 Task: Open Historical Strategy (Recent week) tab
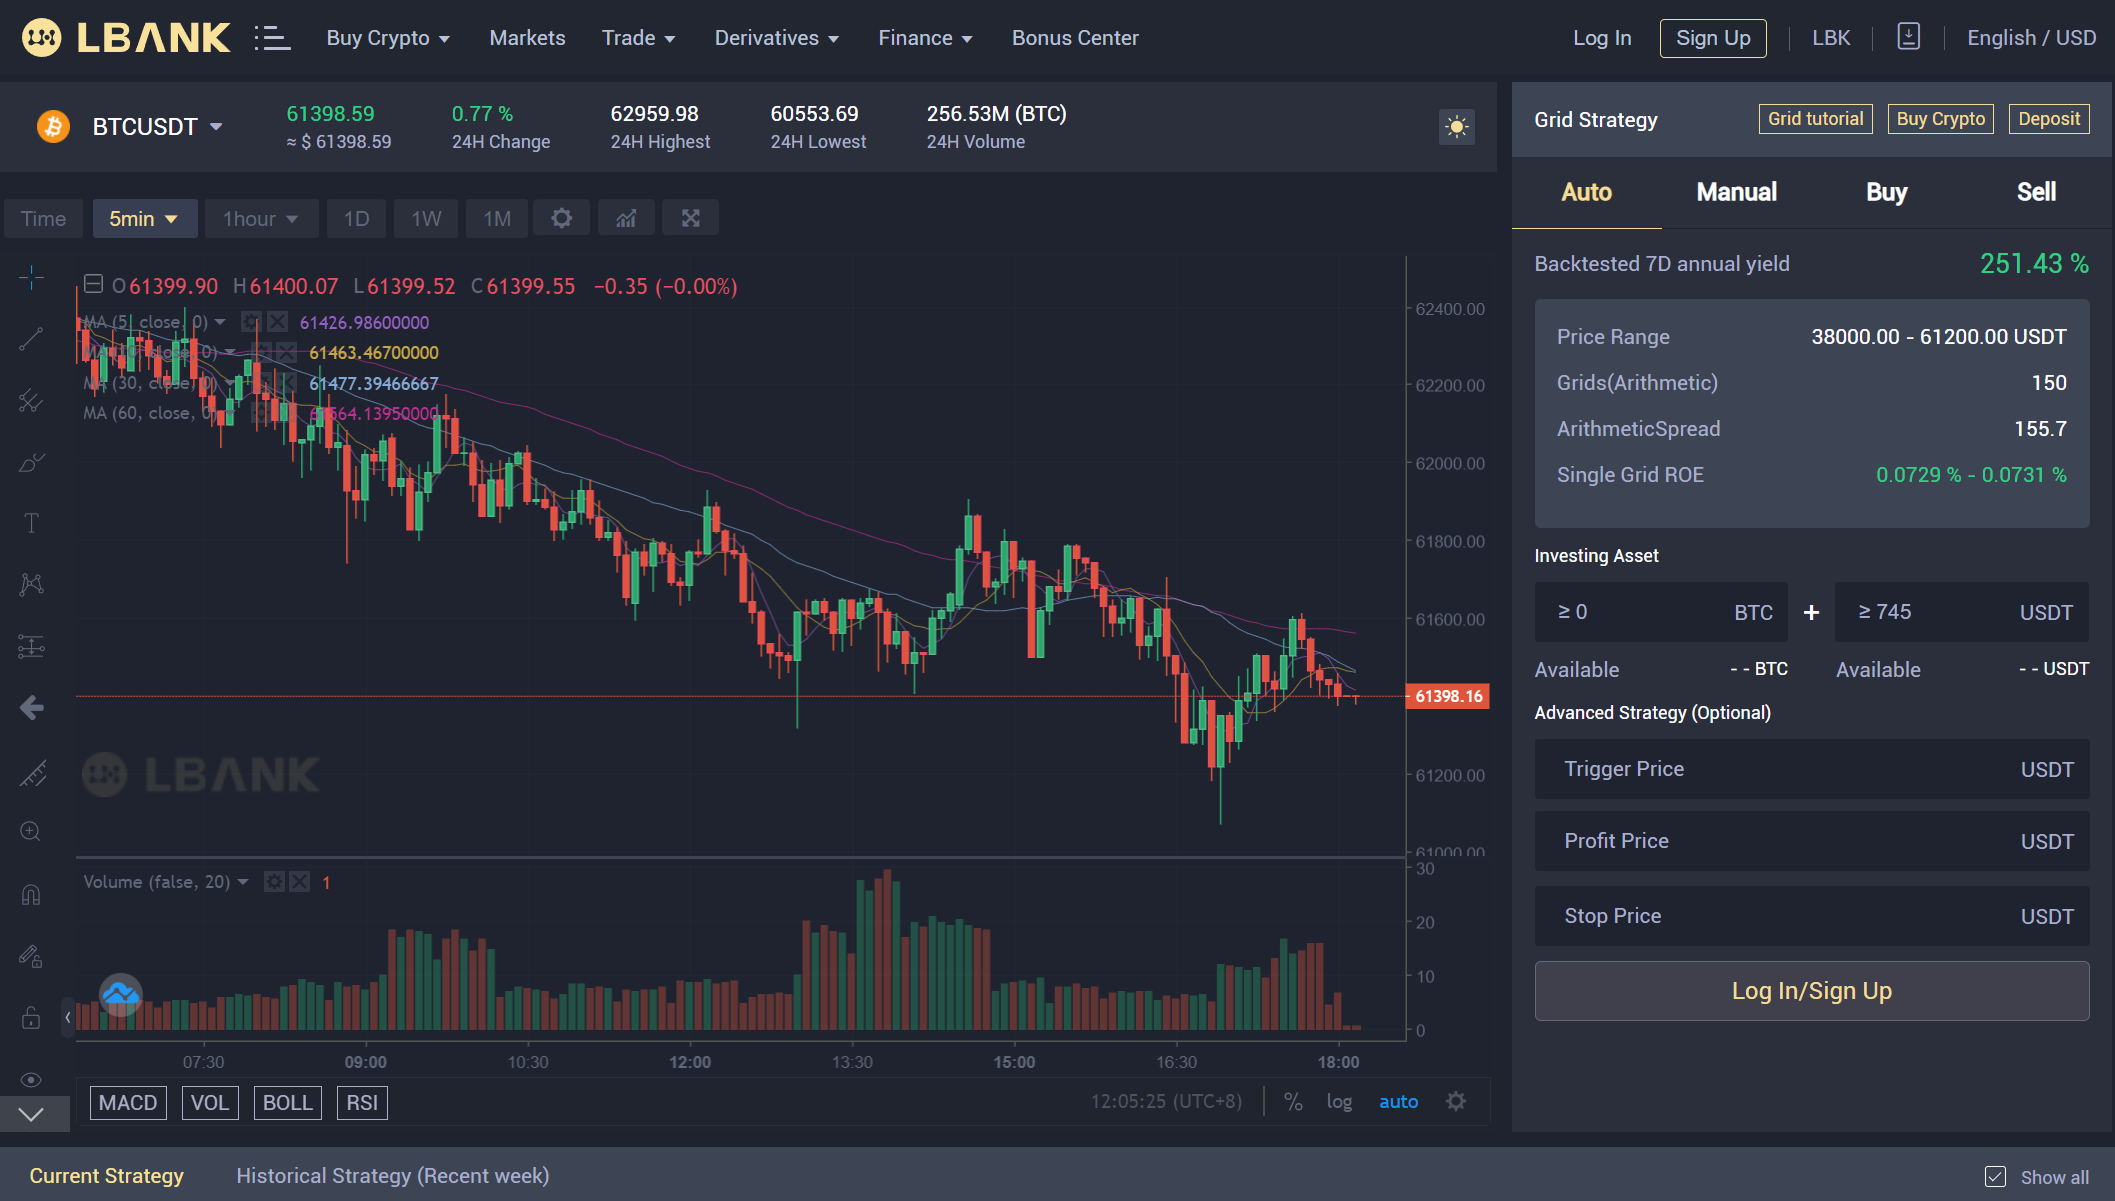pos(392,1176)
